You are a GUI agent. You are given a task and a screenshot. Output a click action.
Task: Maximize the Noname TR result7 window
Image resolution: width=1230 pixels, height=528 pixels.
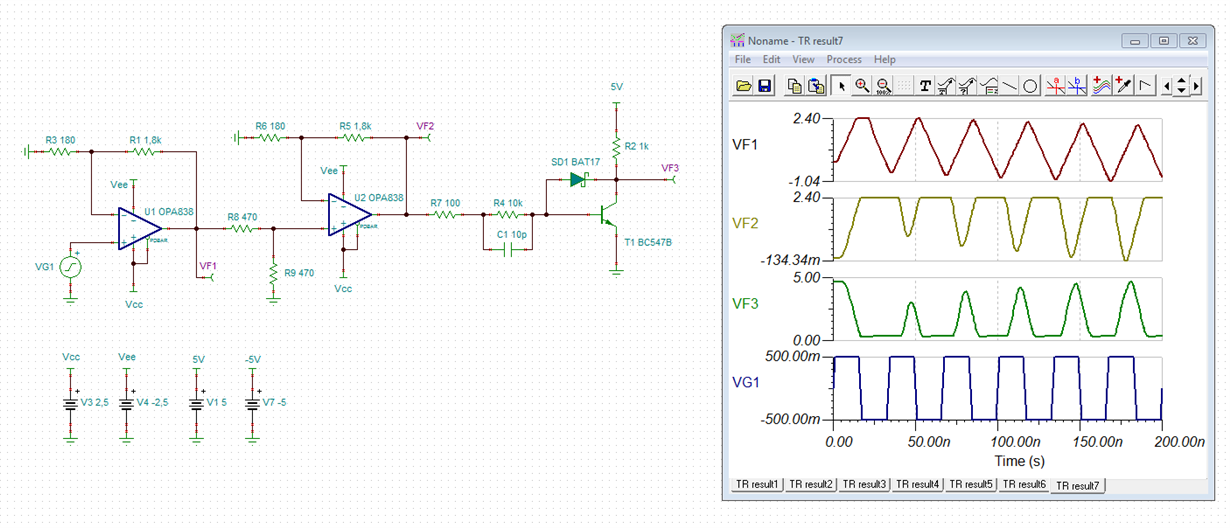(x=1163, y=41)
